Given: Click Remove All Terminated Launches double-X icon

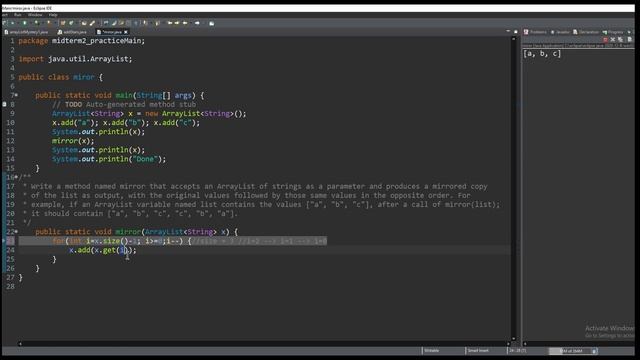Looking at the screenshot, I should (x=620, y=40).
